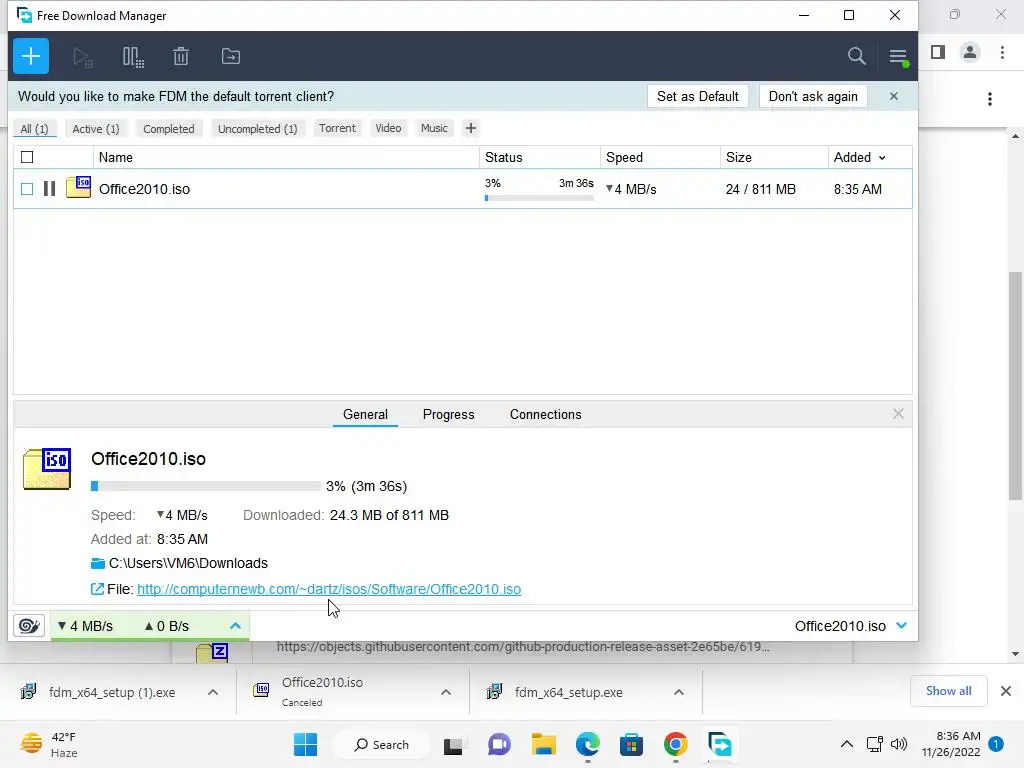The width and height of the screenshot is (1024, 768).
Task: Open Task View from the taskbar
Action: click(453, 745)
